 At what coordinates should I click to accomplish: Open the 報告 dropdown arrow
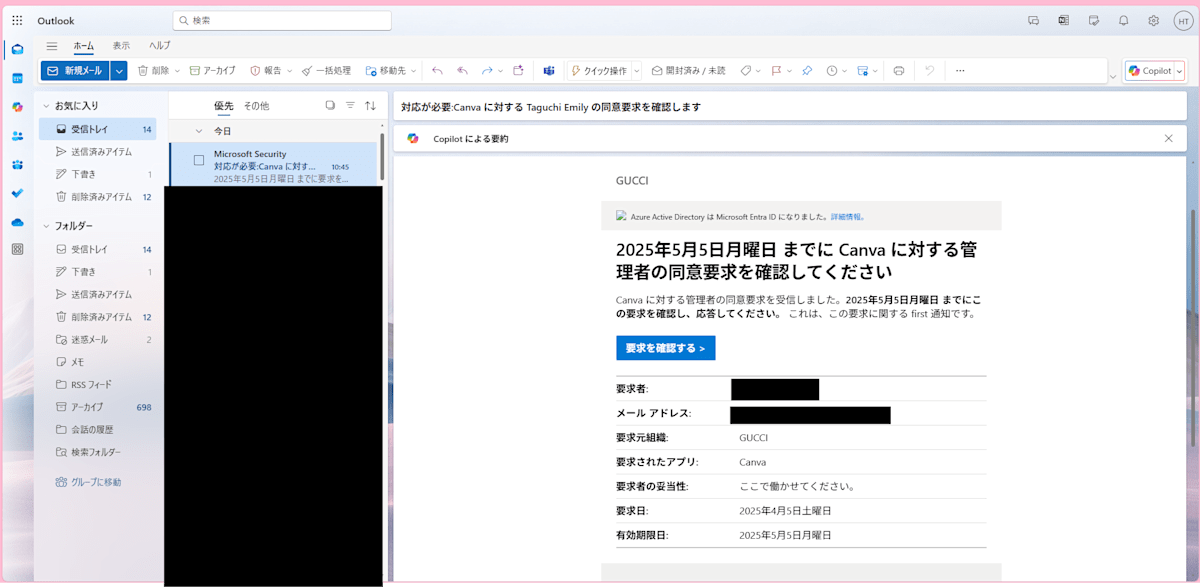tap(290, 71)
